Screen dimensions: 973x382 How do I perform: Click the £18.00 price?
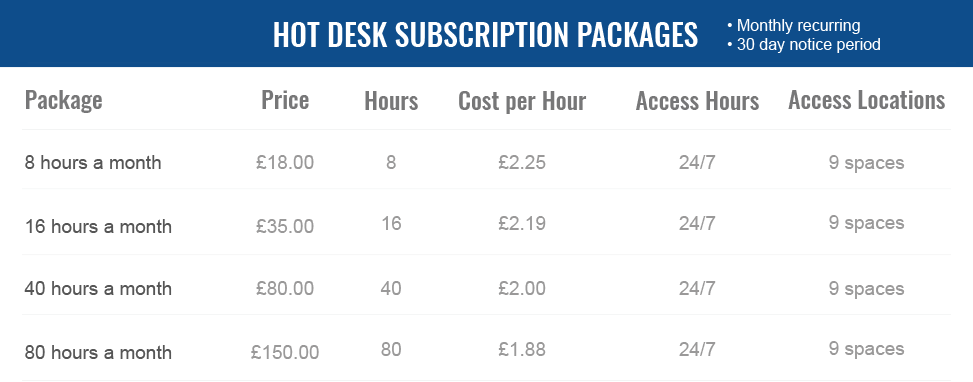[285, 162]
